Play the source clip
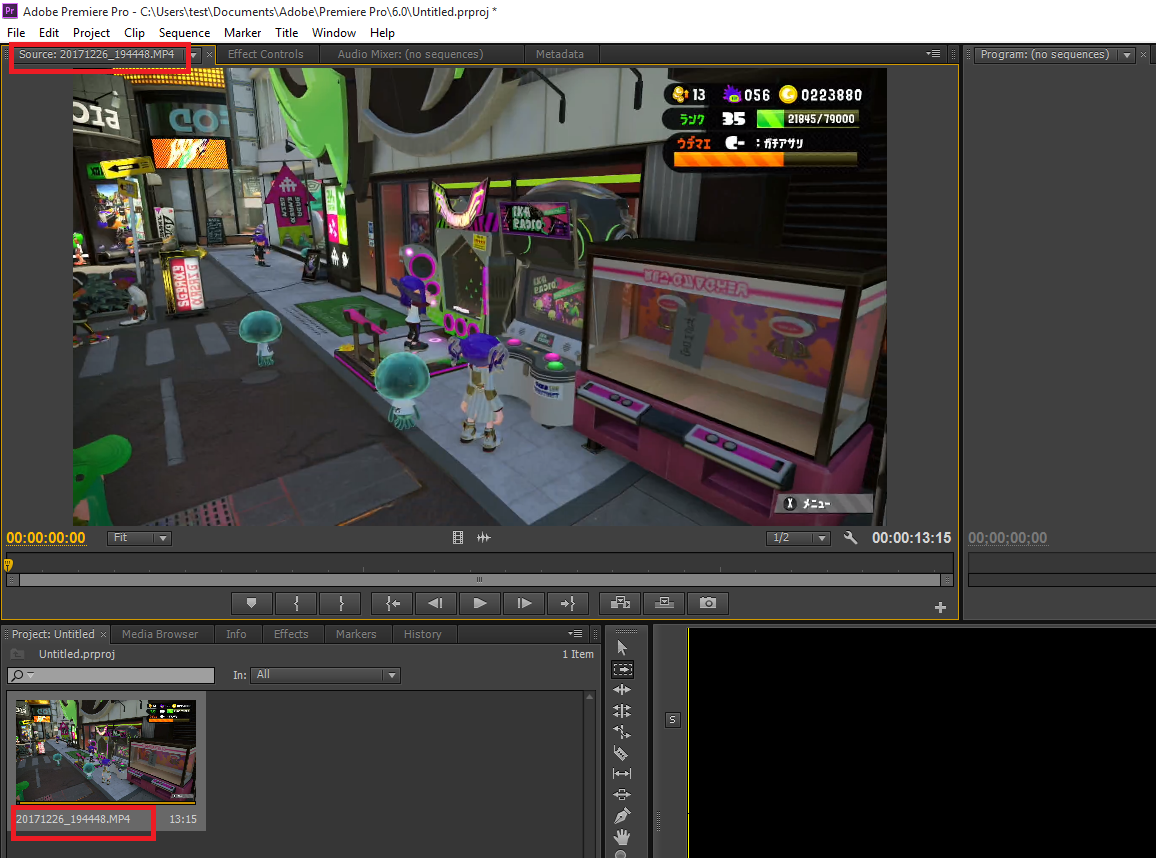The width and height of the screenshot is (1156, 858). click(480, 603)
